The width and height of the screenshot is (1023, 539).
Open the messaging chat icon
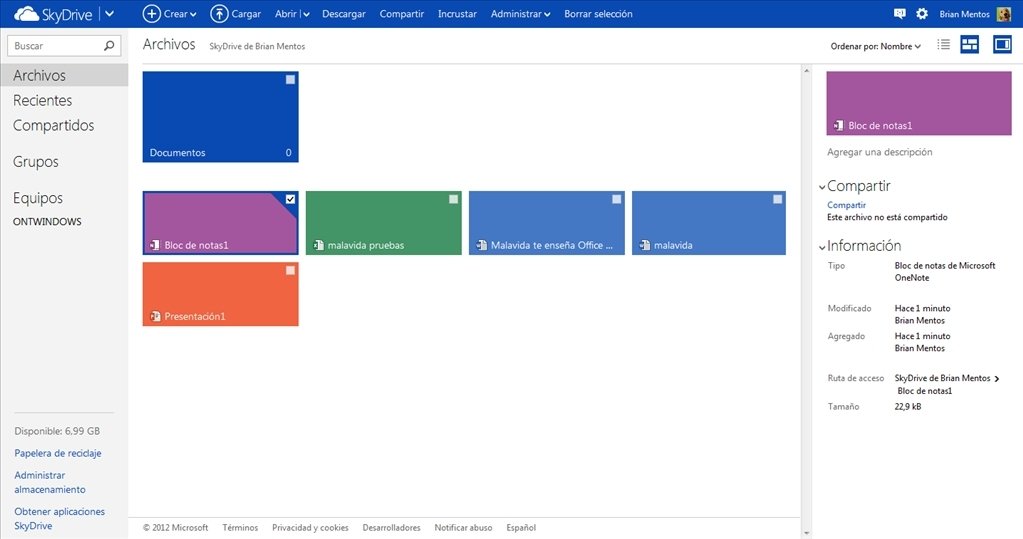click(900, 14)
